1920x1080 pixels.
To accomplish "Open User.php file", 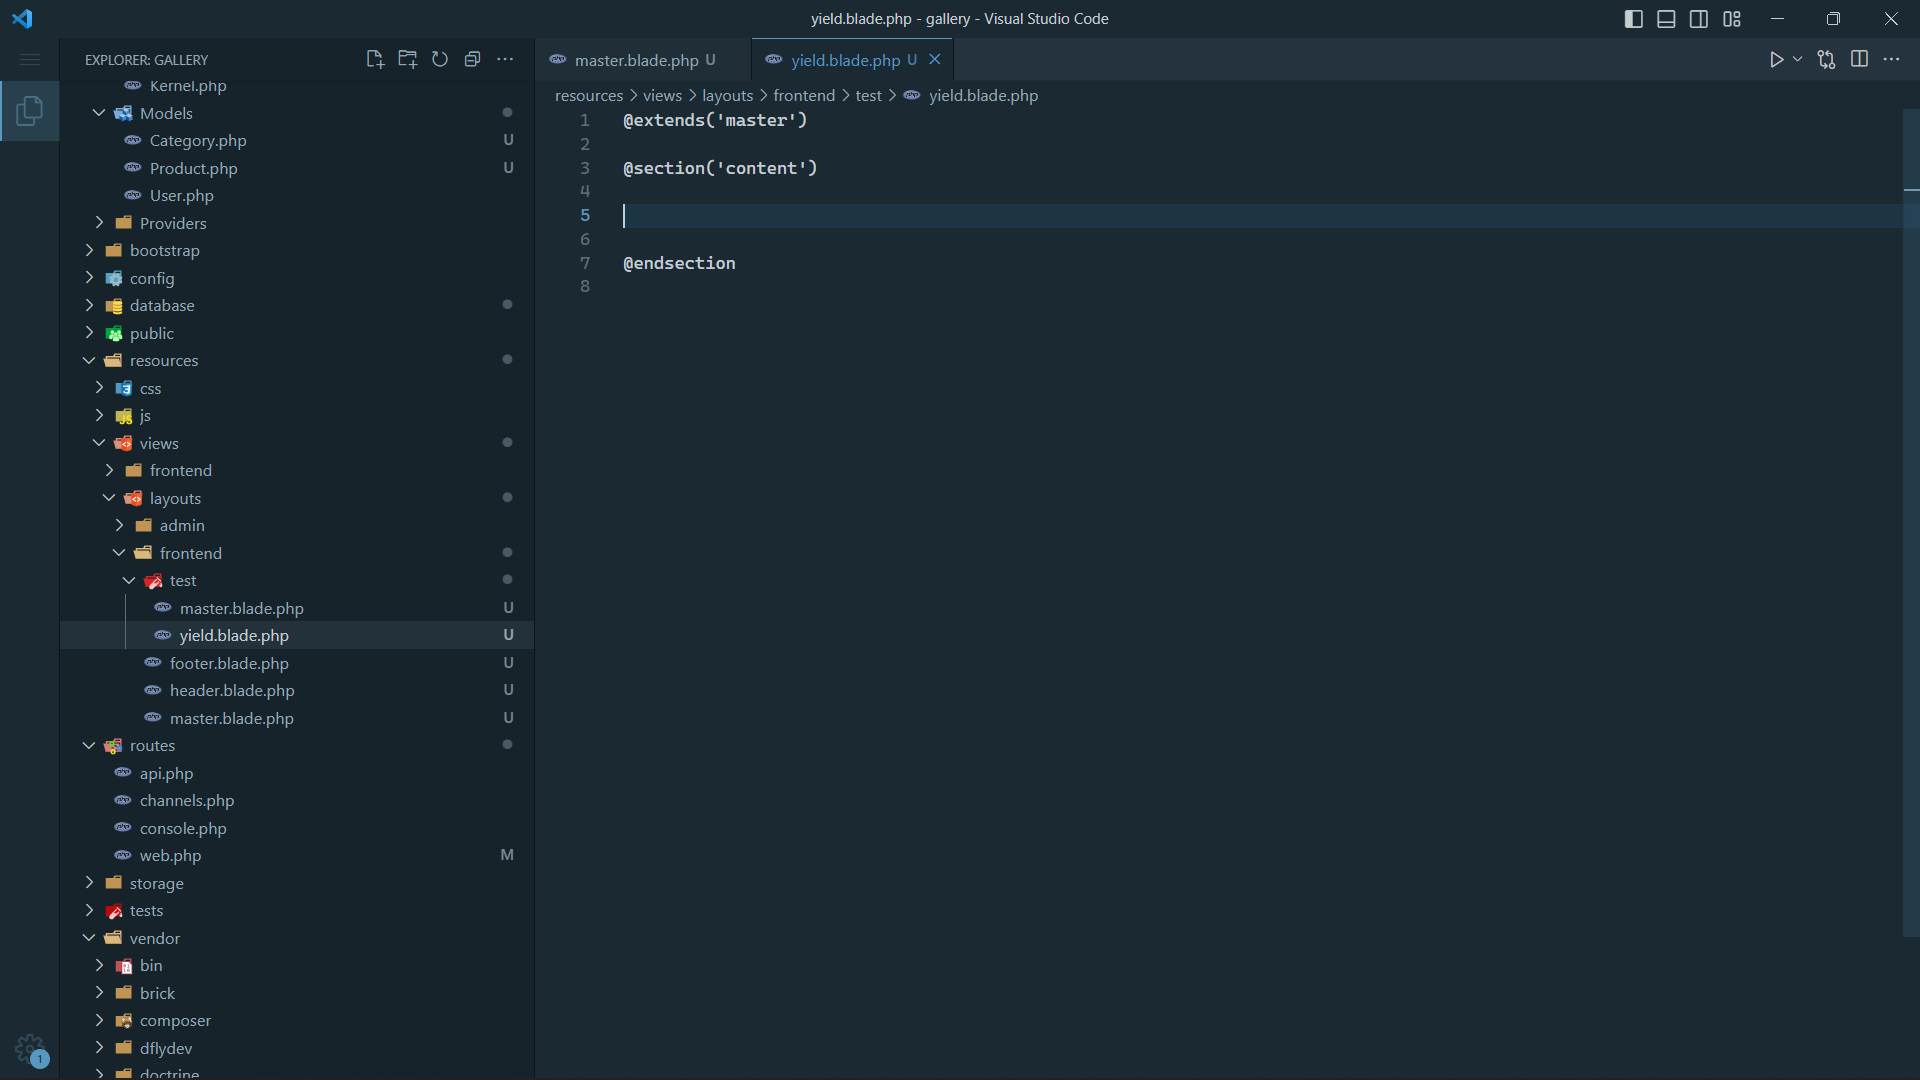I will click(297, 196).
